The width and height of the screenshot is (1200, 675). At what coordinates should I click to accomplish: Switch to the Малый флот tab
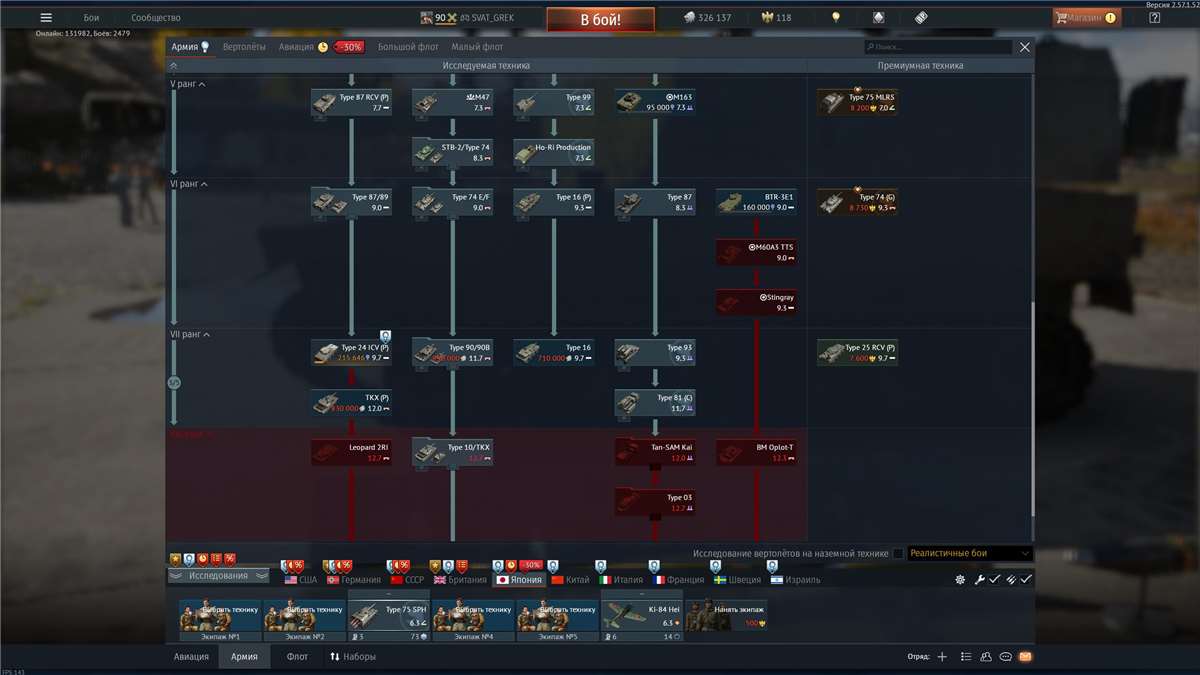coord(477,47)
